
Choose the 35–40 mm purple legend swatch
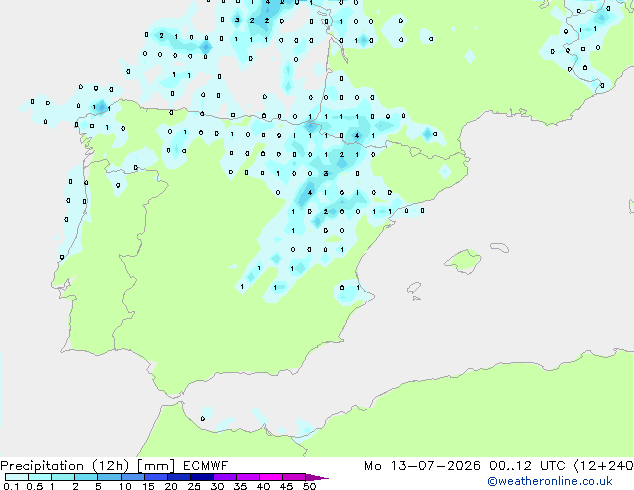click(x=248, y=477)
